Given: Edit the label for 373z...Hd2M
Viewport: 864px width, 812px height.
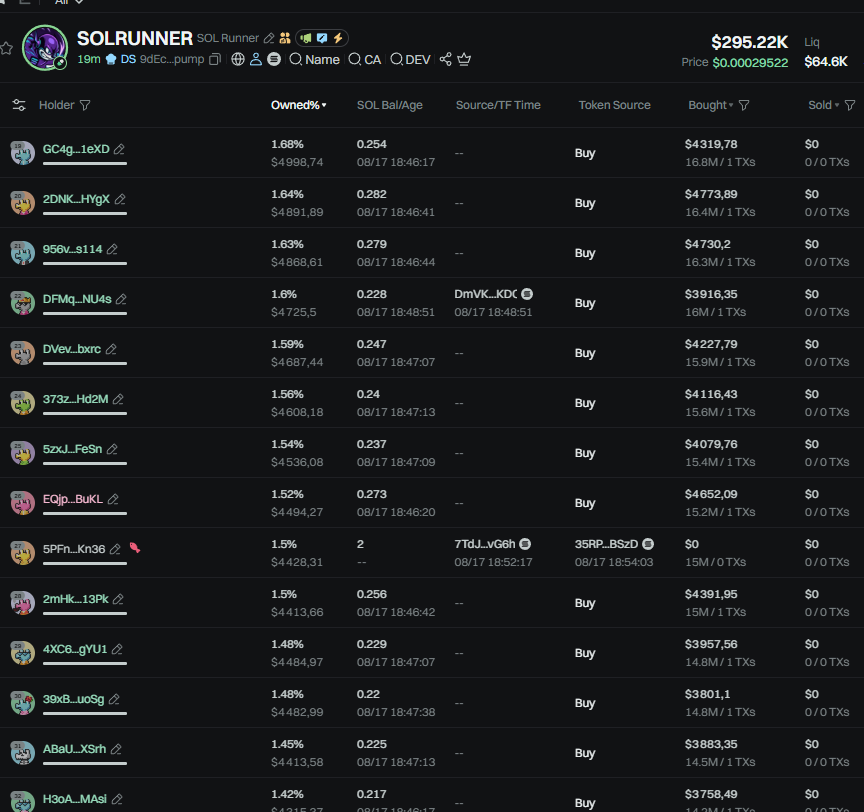Looking at the screenshot, I should [118, 399].
